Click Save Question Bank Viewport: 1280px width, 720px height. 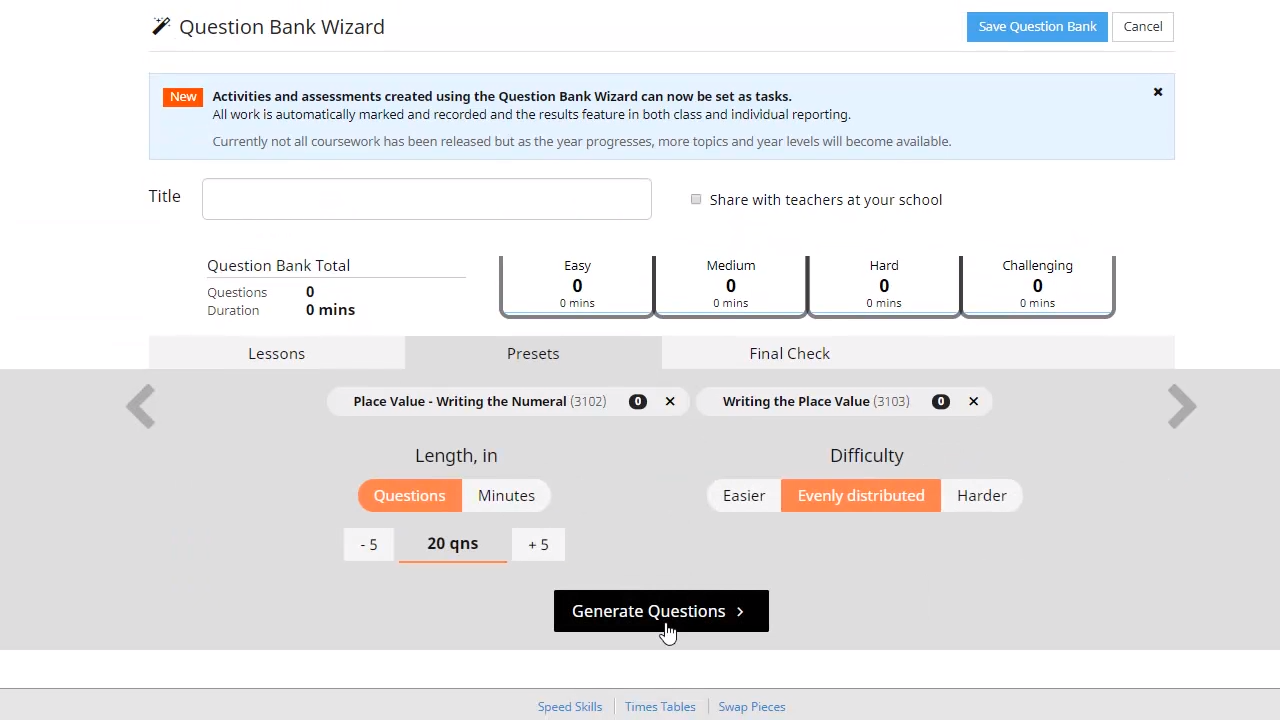pos(1037,26)
